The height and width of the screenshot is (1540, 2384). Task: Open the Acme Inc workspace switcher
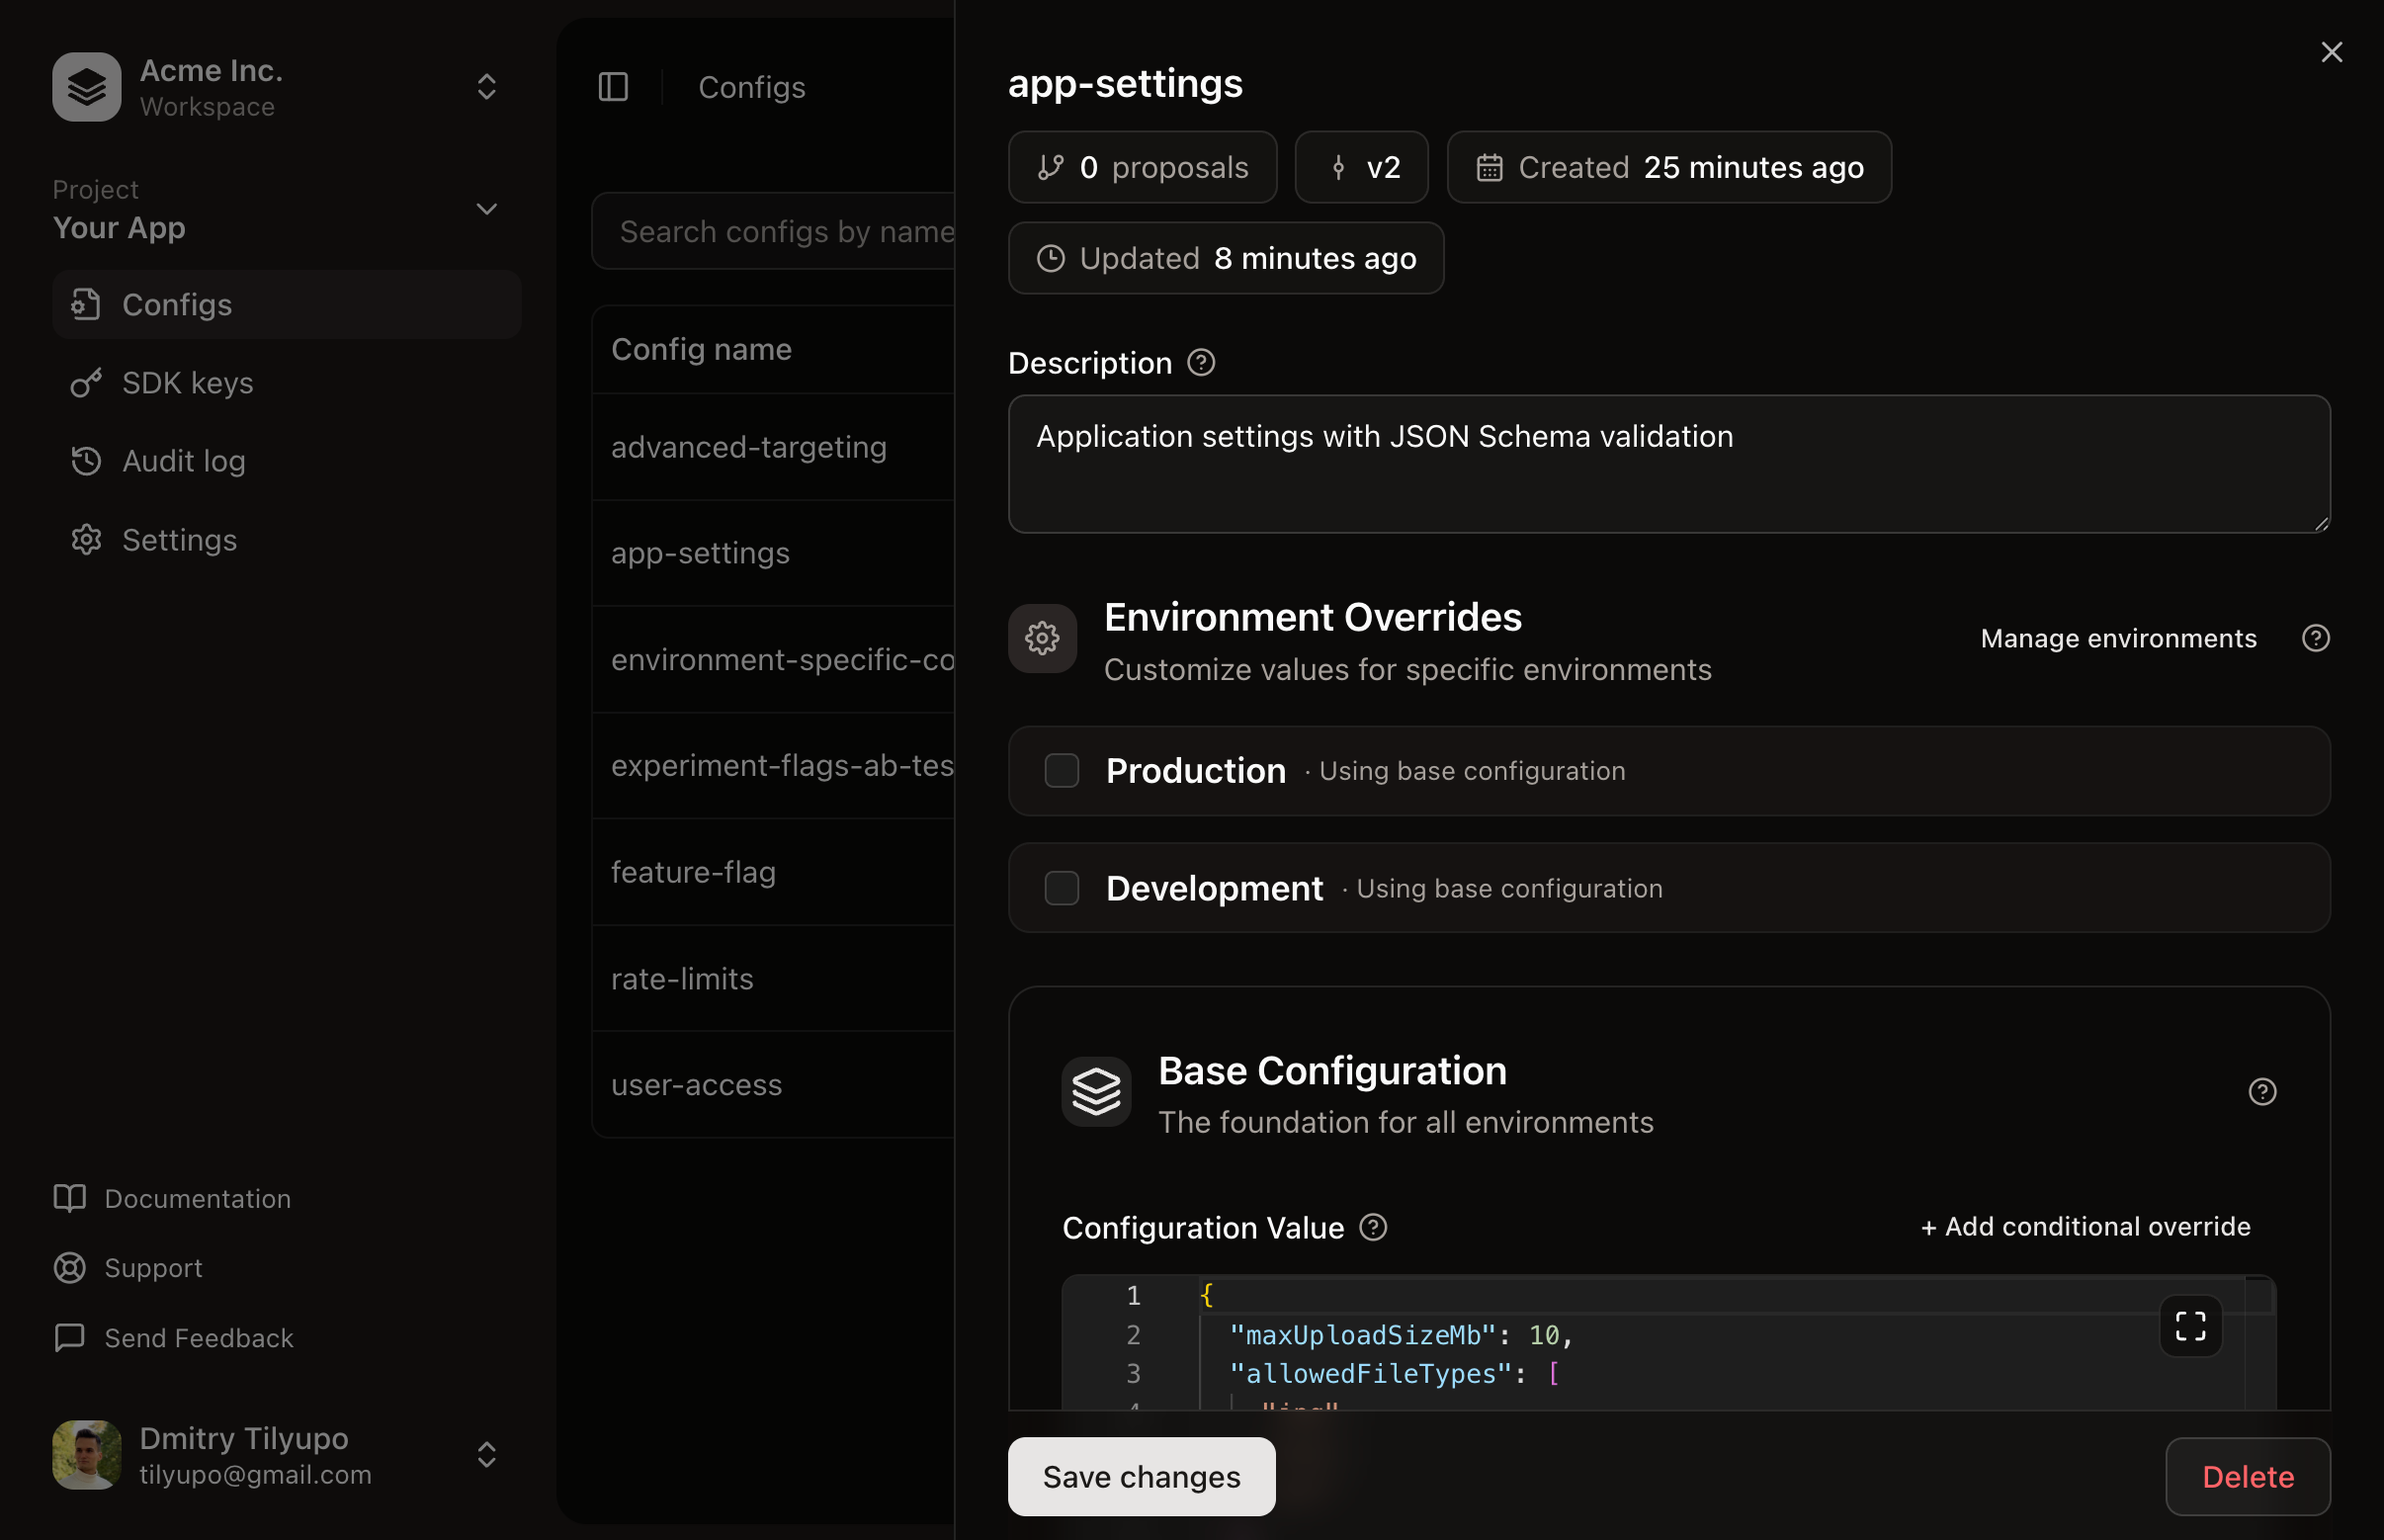486,87
